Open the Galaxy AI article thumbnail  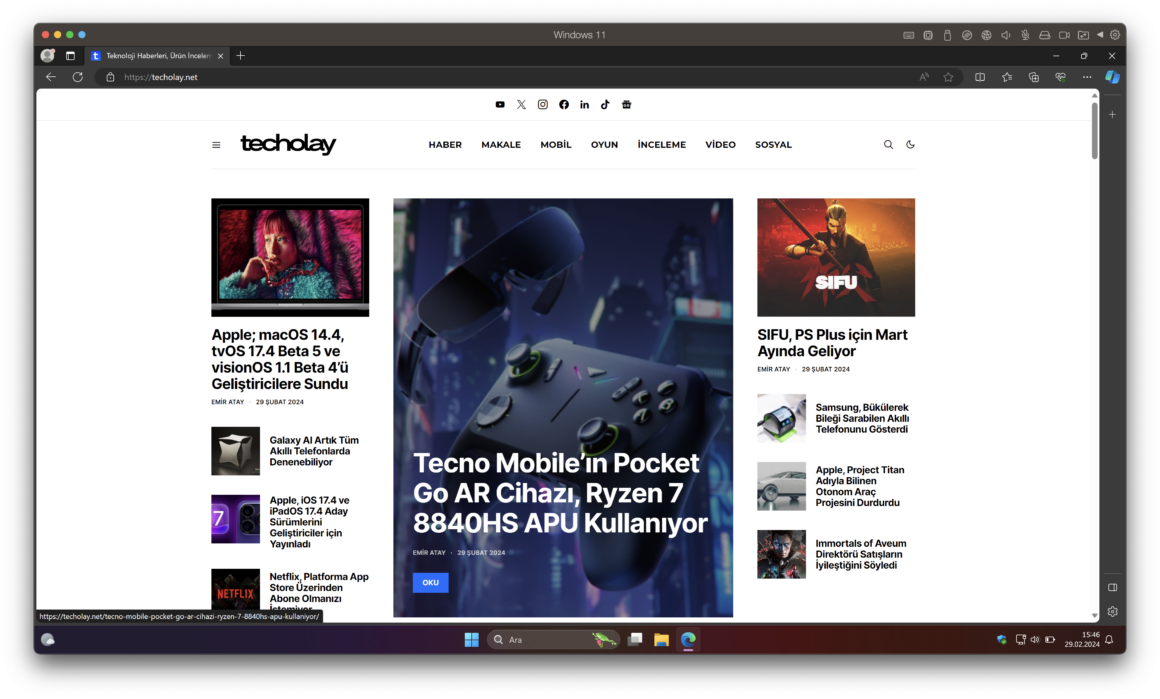pos(235,451)
